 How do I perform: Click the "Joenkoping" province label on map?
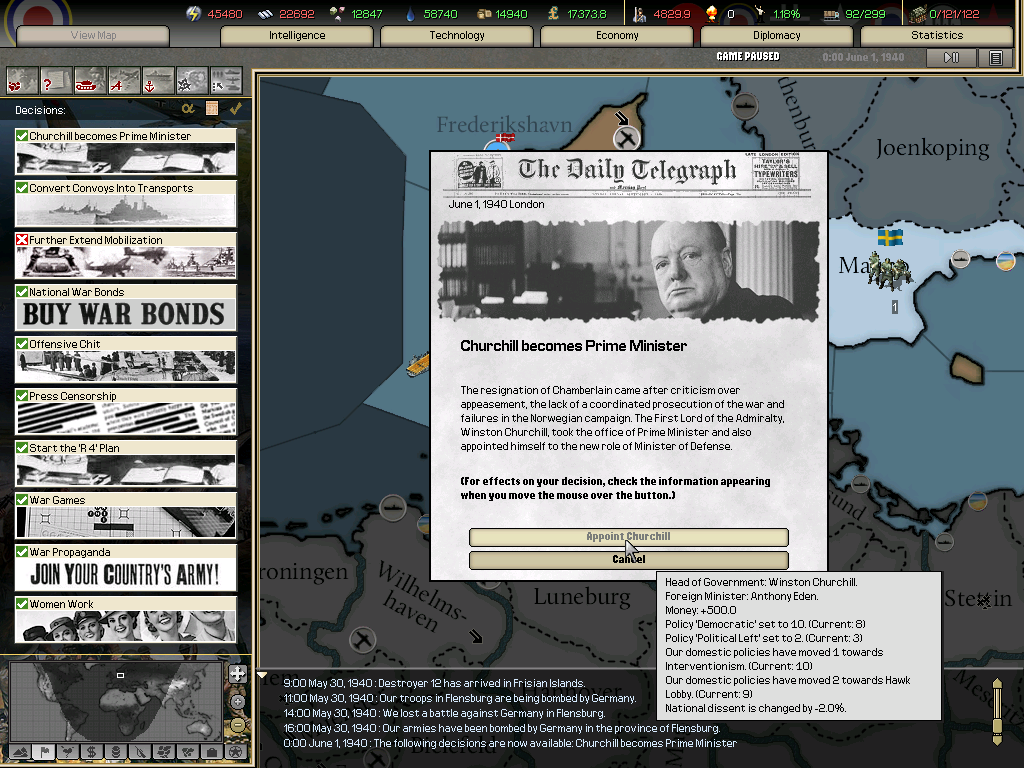pyautogui.click(x=933, y=148)
